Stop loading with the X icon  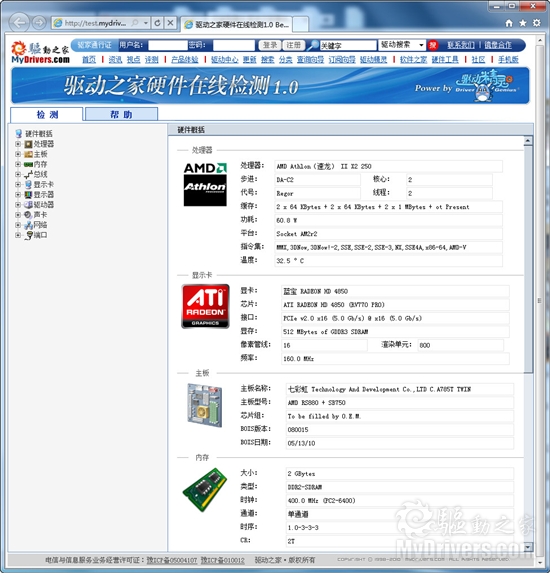(170, 23)
